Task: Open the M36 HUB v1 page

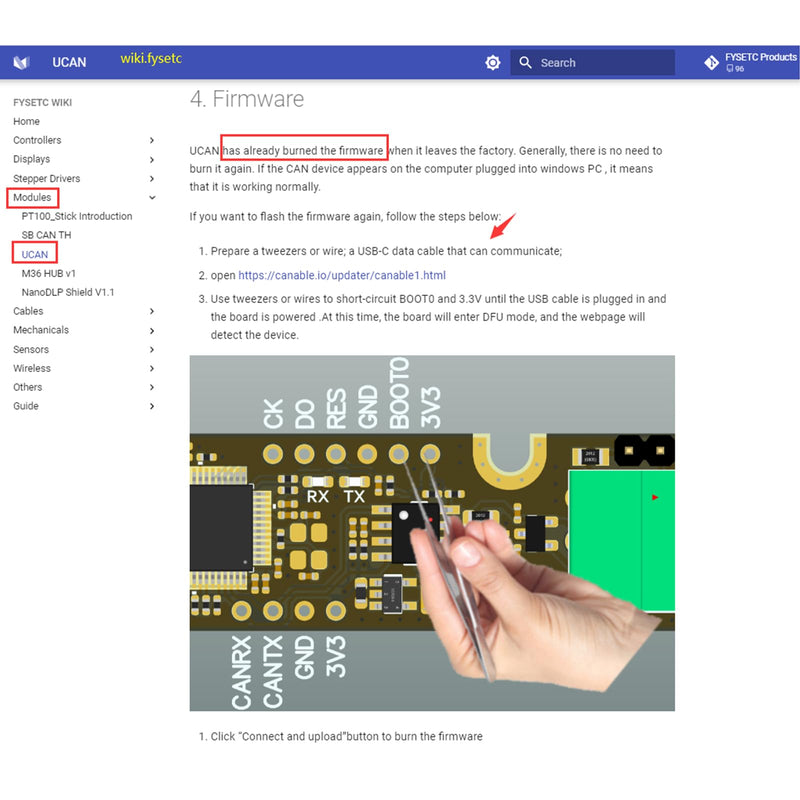Action: [x=48, y=273]
